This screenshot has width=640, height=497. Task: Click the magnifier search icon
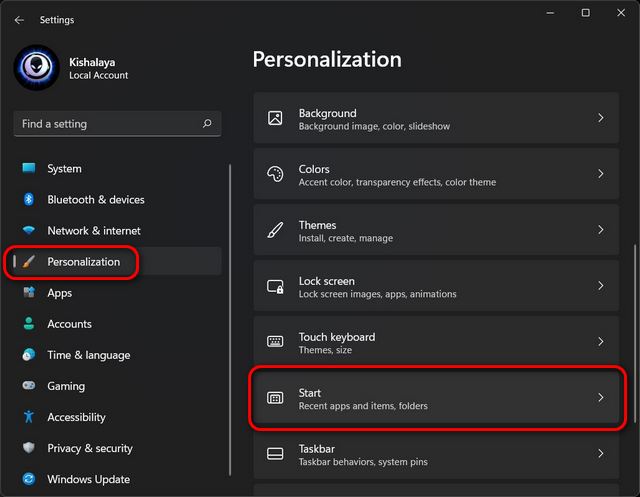coord(207,123)
